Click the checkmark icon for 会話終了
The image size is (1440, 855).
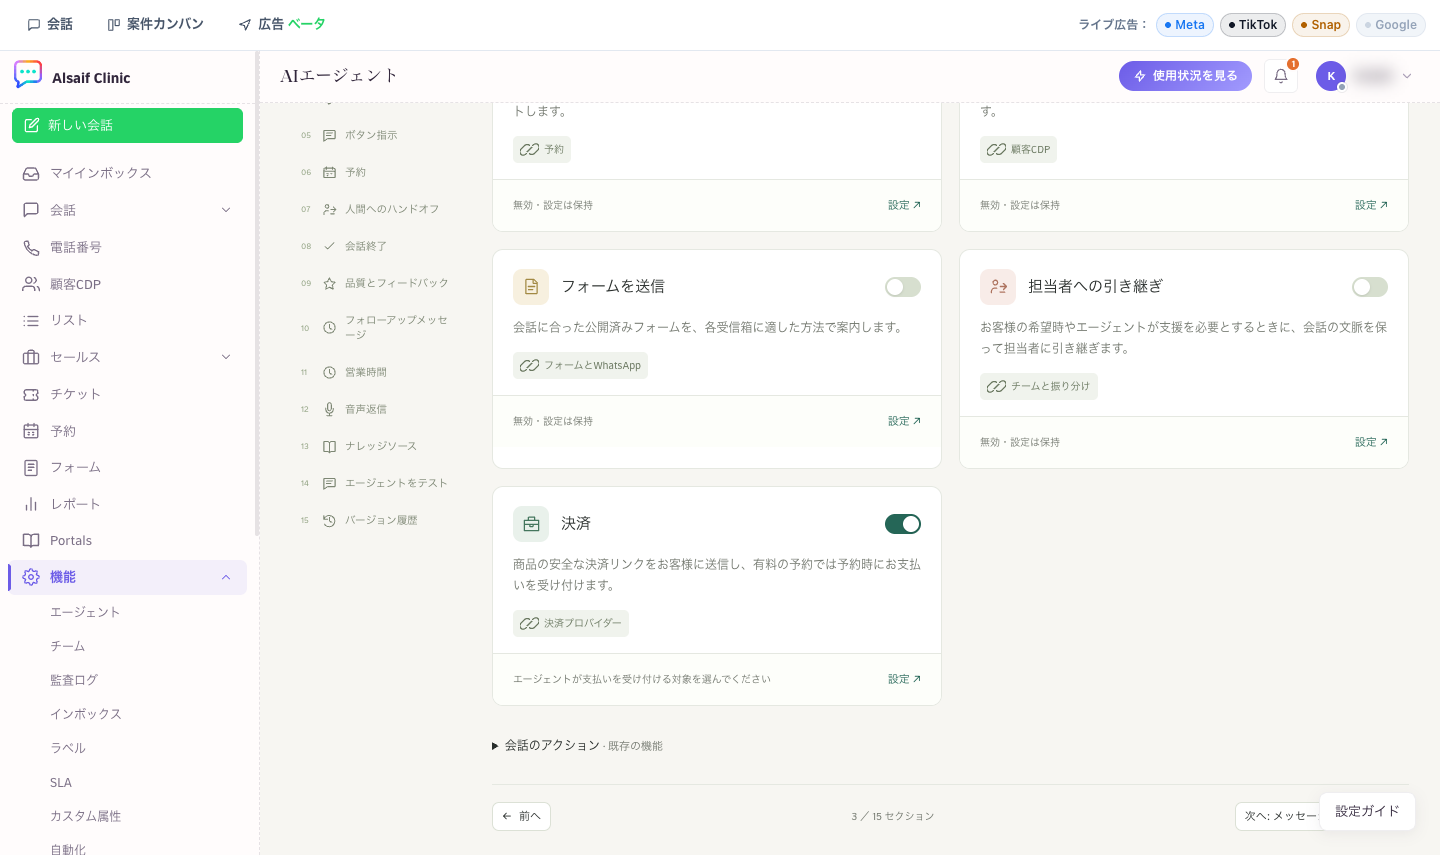click(x=329, y=246)
